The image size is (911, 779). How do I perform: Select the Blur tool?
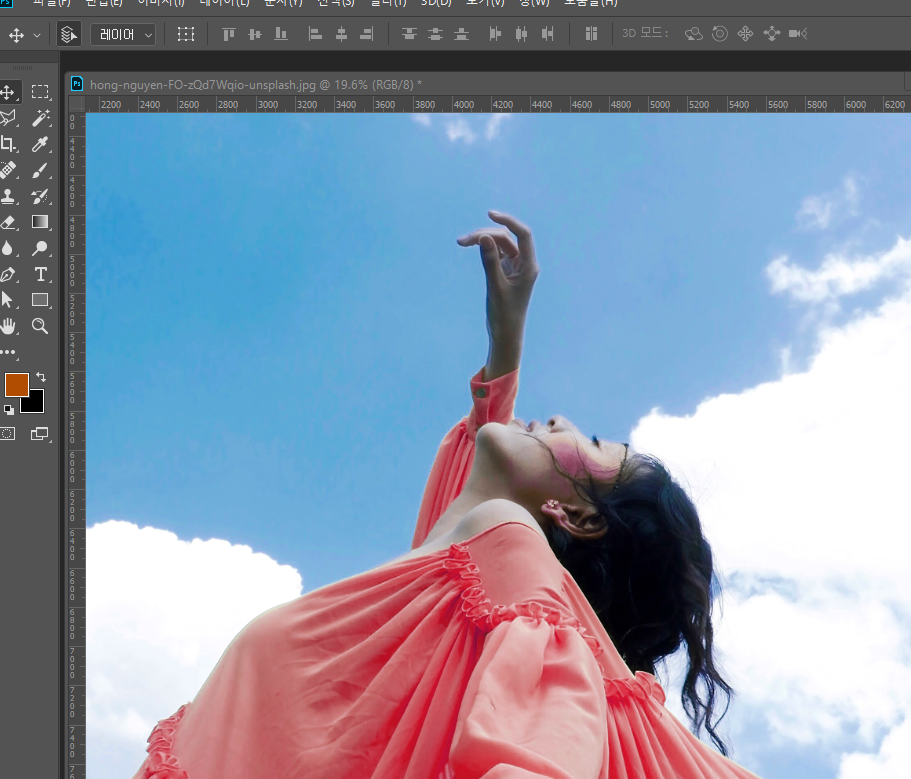pyautogui.click(x=8, y=248)
